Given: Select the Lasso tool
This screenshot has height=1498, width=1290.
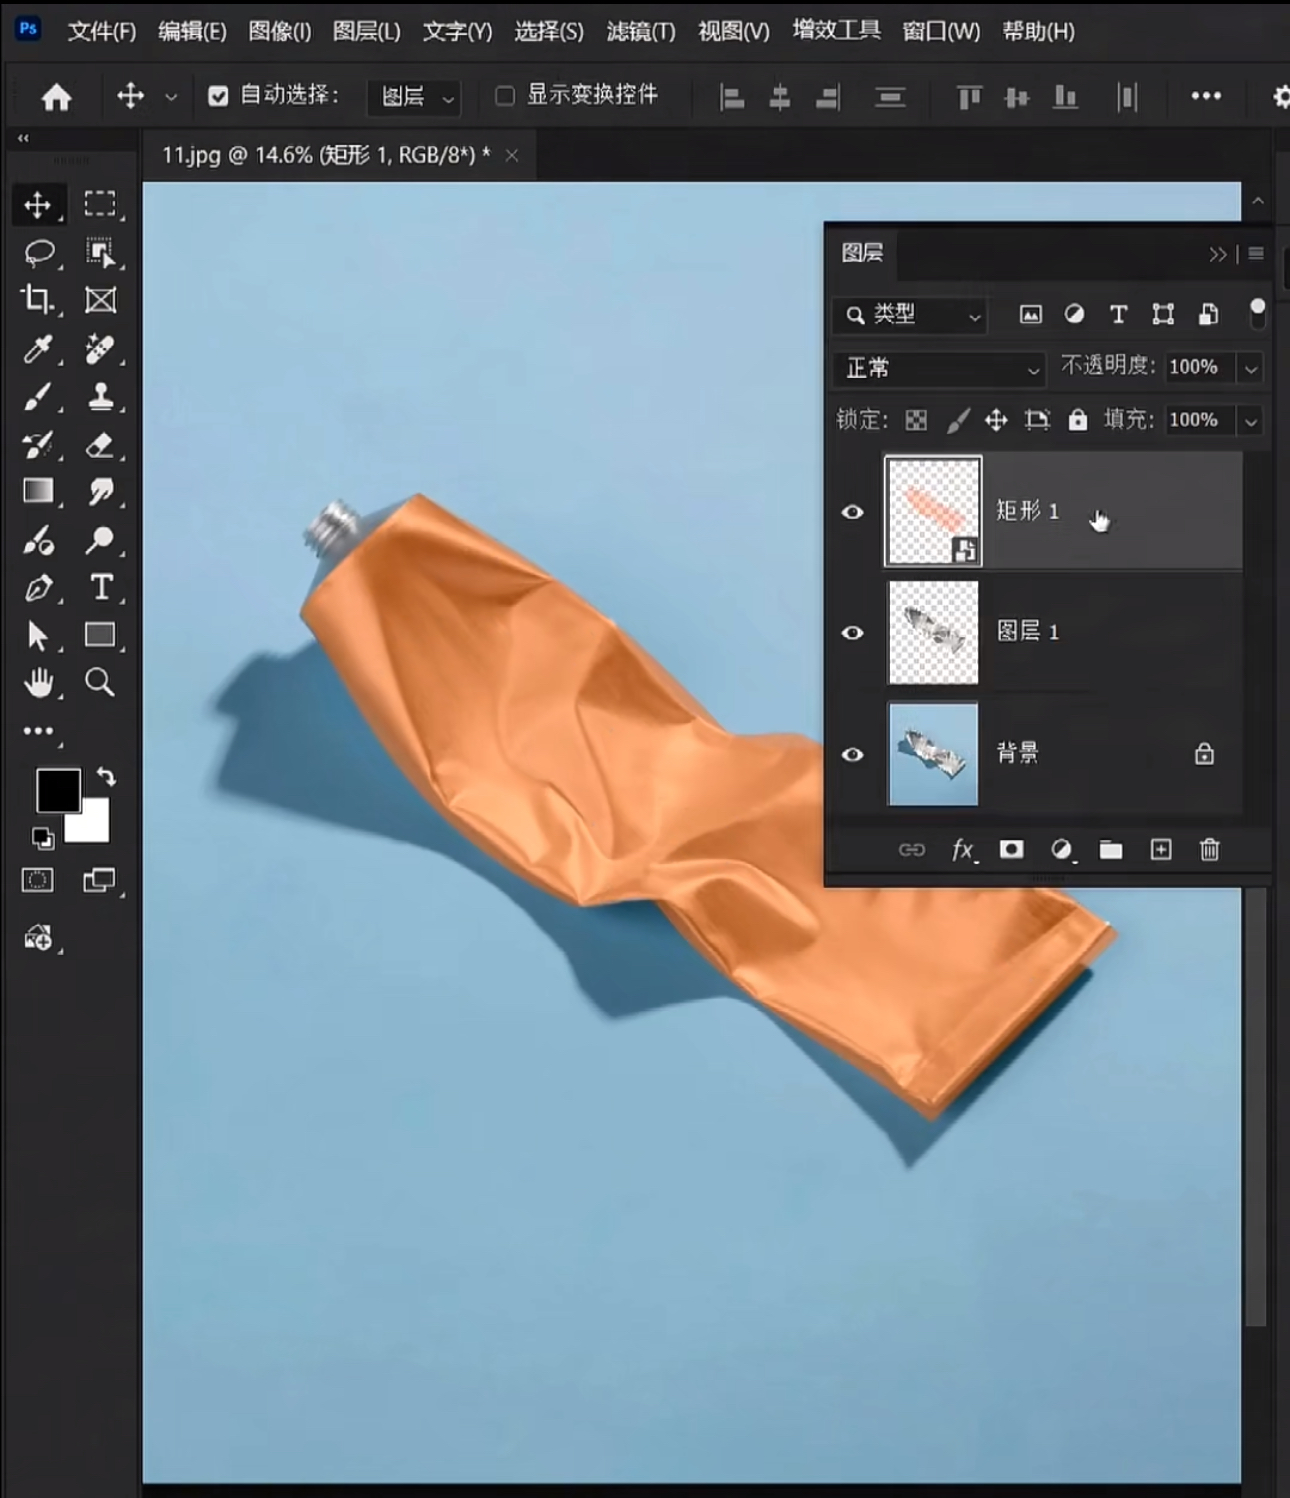Looking at the screenshot, I should pos(39,252).
